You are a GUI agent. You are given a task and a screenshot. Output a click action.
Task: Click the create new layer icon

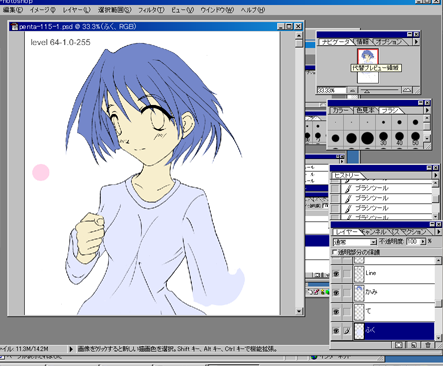pos(413,345)
